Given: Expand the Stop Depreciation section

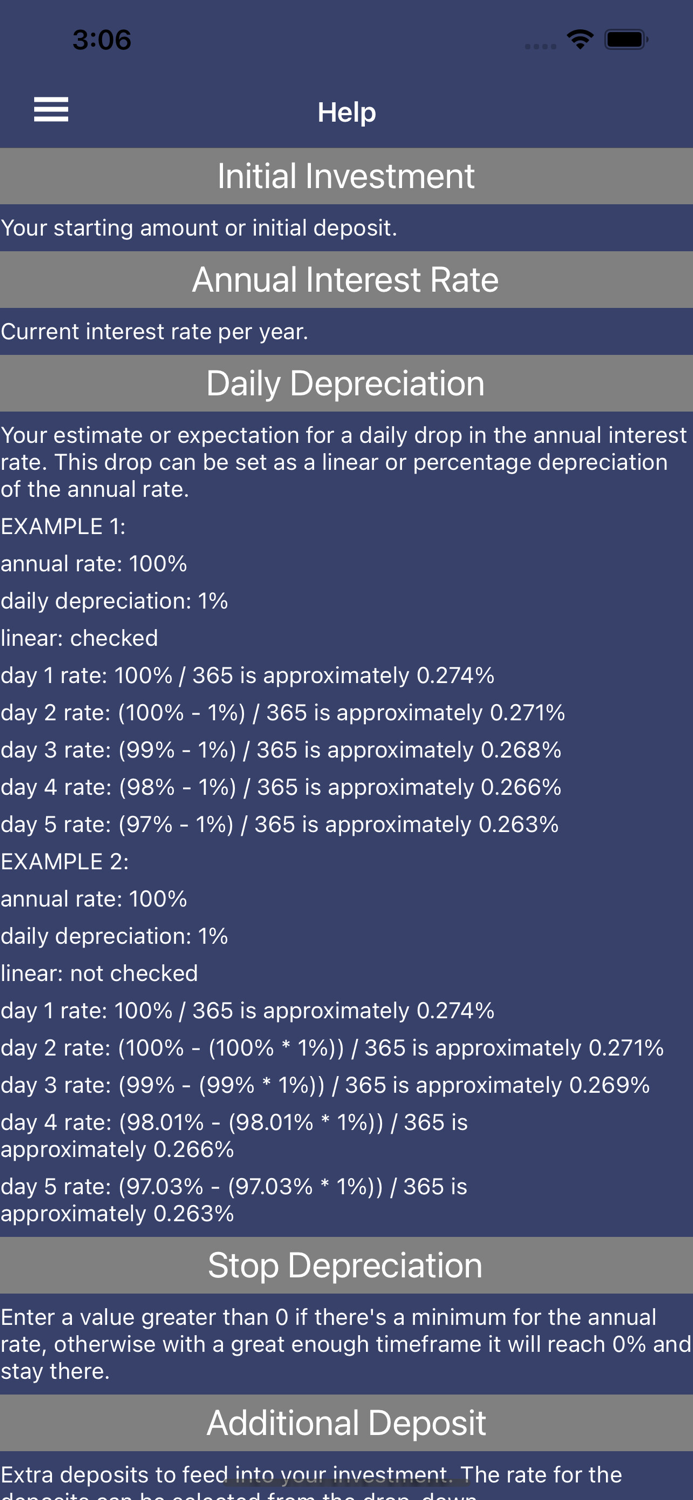Looking at the screenshot, I should click(x=346, y=1265).
